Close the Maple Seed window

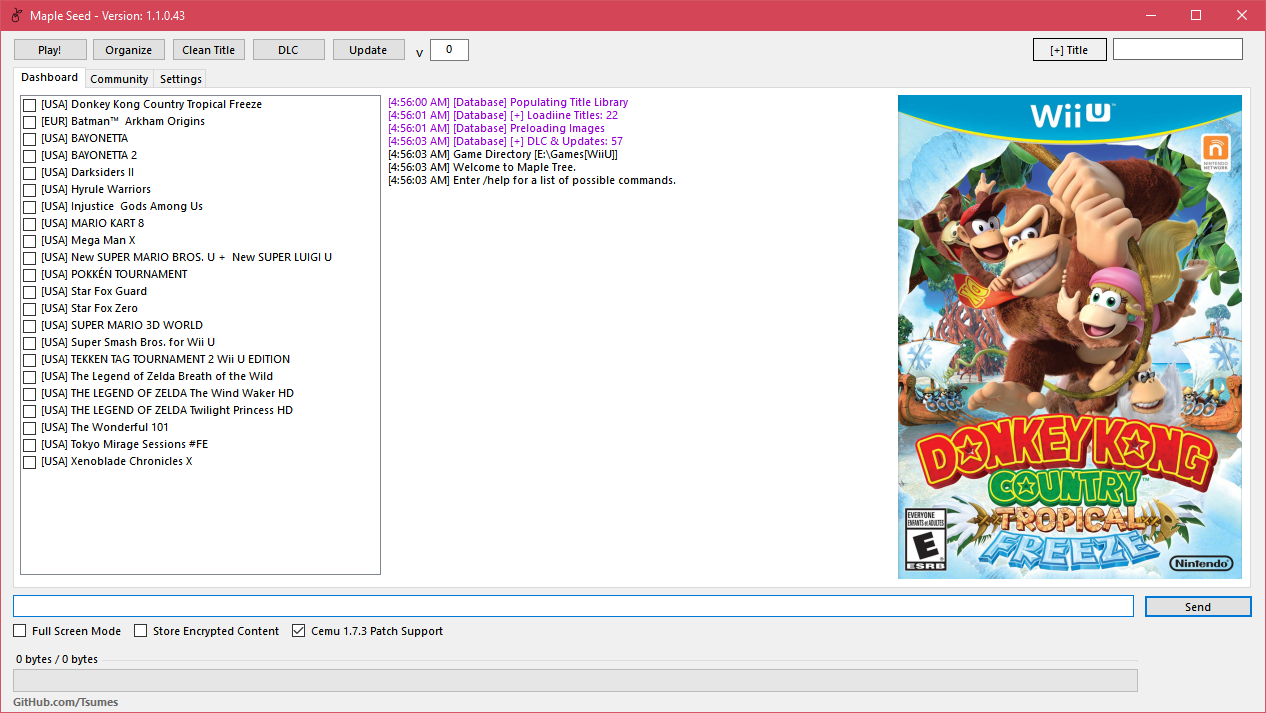pos(1242,15)
